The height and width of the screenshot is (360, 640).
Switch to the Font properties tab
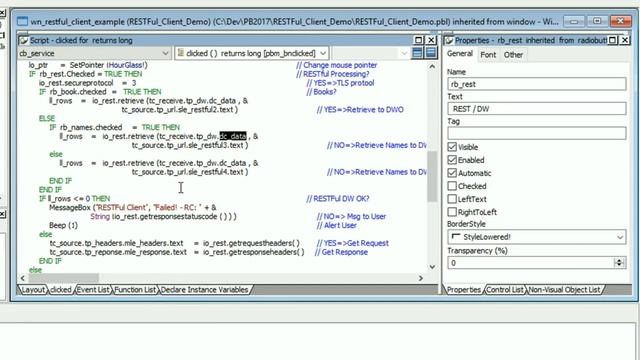pos(488,55)
